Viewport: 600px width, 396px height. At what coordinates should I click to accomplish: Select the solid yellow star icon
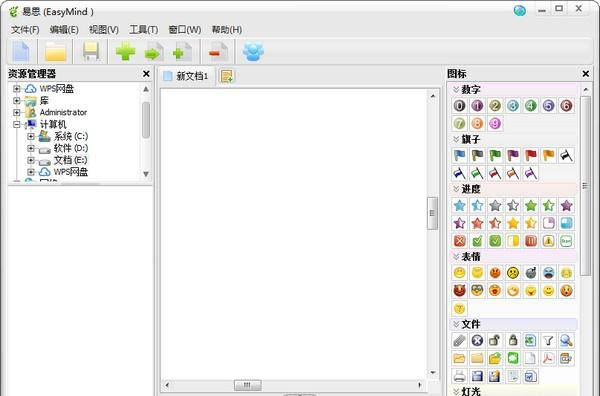513,223
